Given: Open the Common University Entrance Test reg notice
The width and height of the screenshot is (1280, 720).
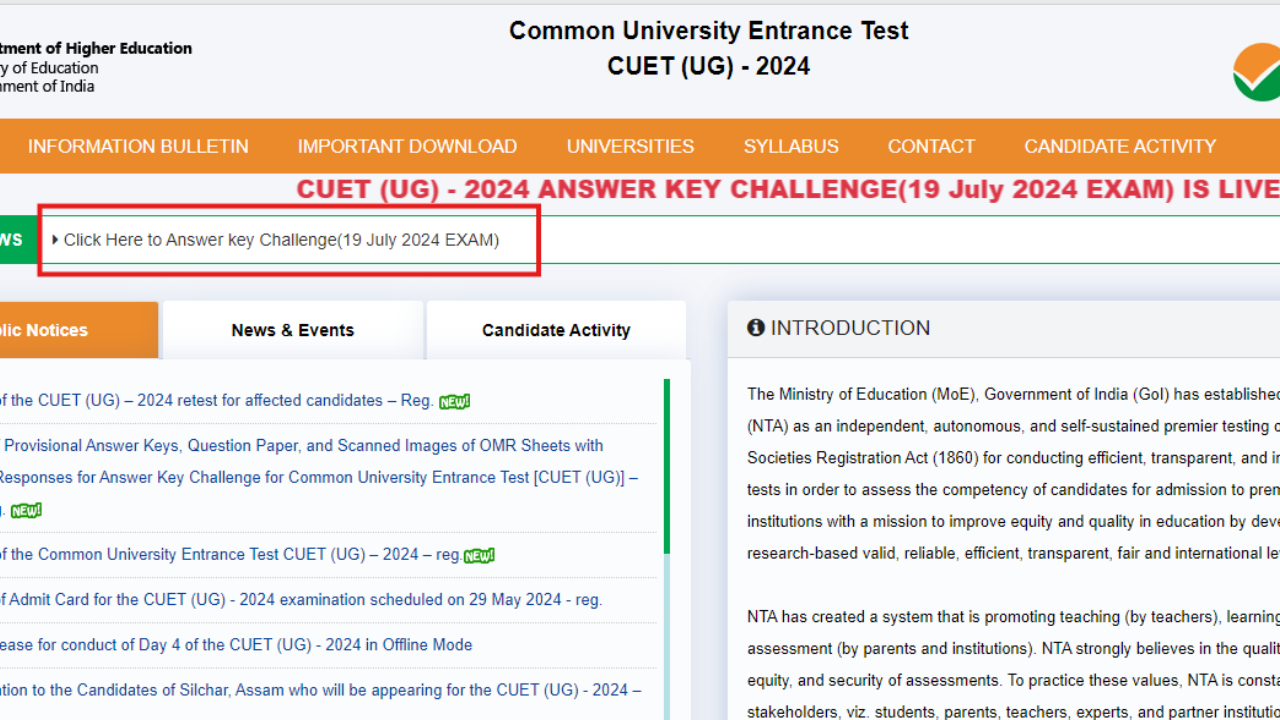Looking at the screenshot, I should pos(230,554).
